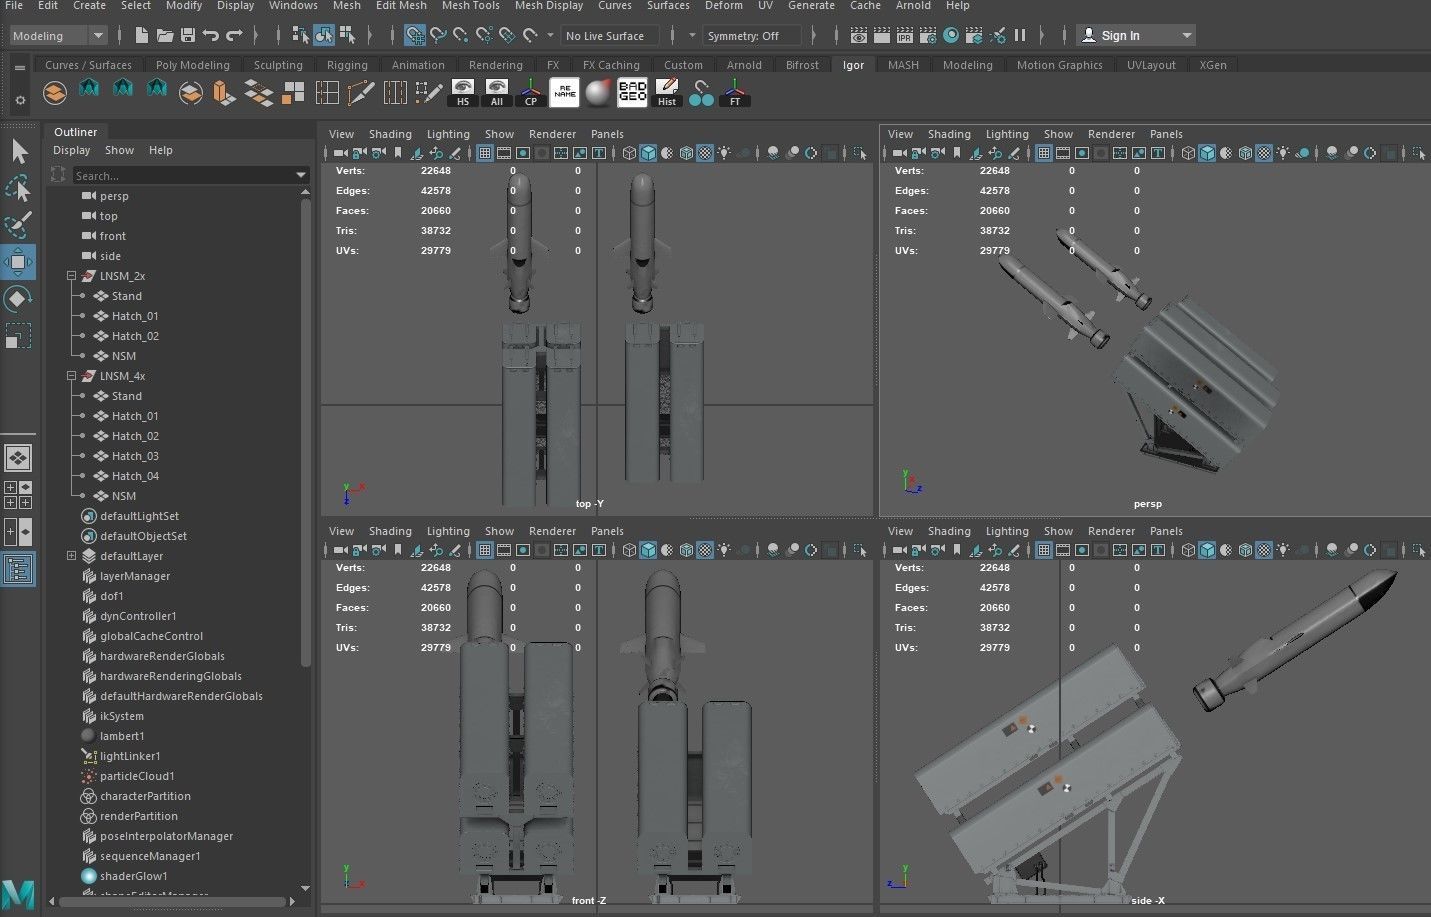Toggle the snap to grids magnet
This screenshot has height=917, width=1431.
point(415,36)
